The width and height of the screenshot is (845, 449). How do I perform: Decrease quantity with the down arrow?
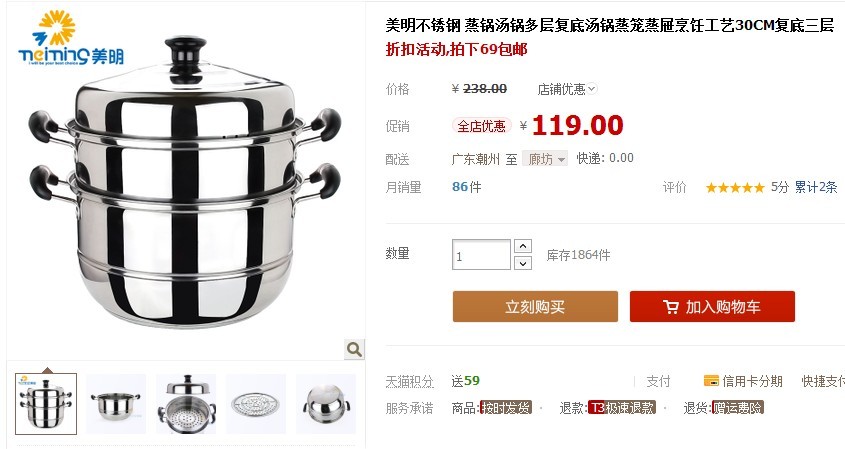tap(523, 263)
